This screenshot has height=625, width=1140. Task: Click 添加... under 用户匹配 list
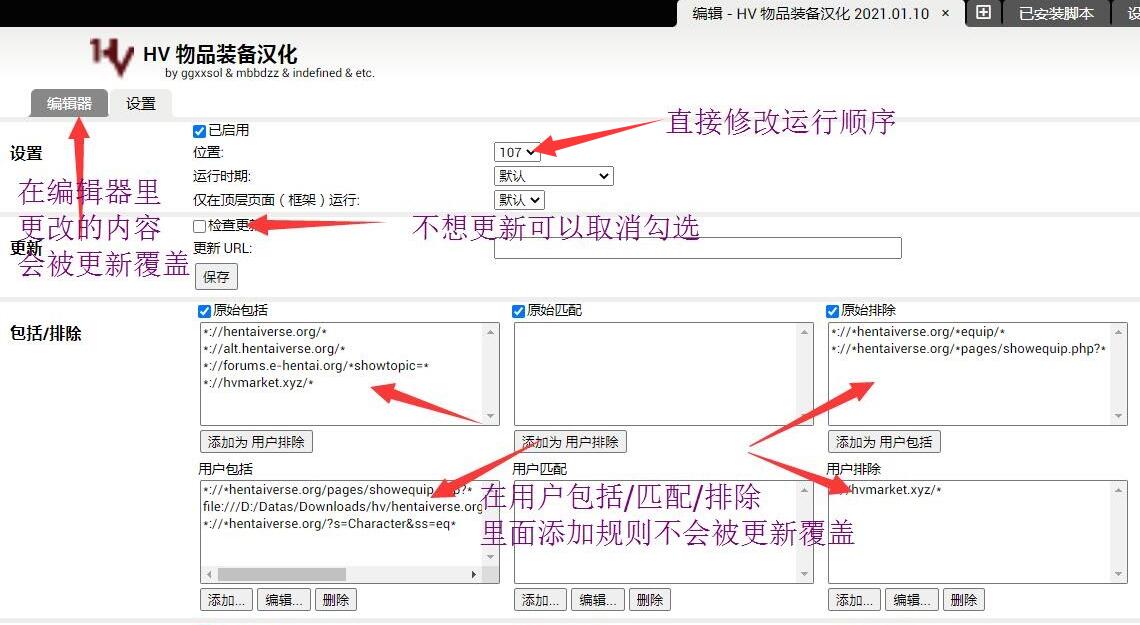click(541, 600)
